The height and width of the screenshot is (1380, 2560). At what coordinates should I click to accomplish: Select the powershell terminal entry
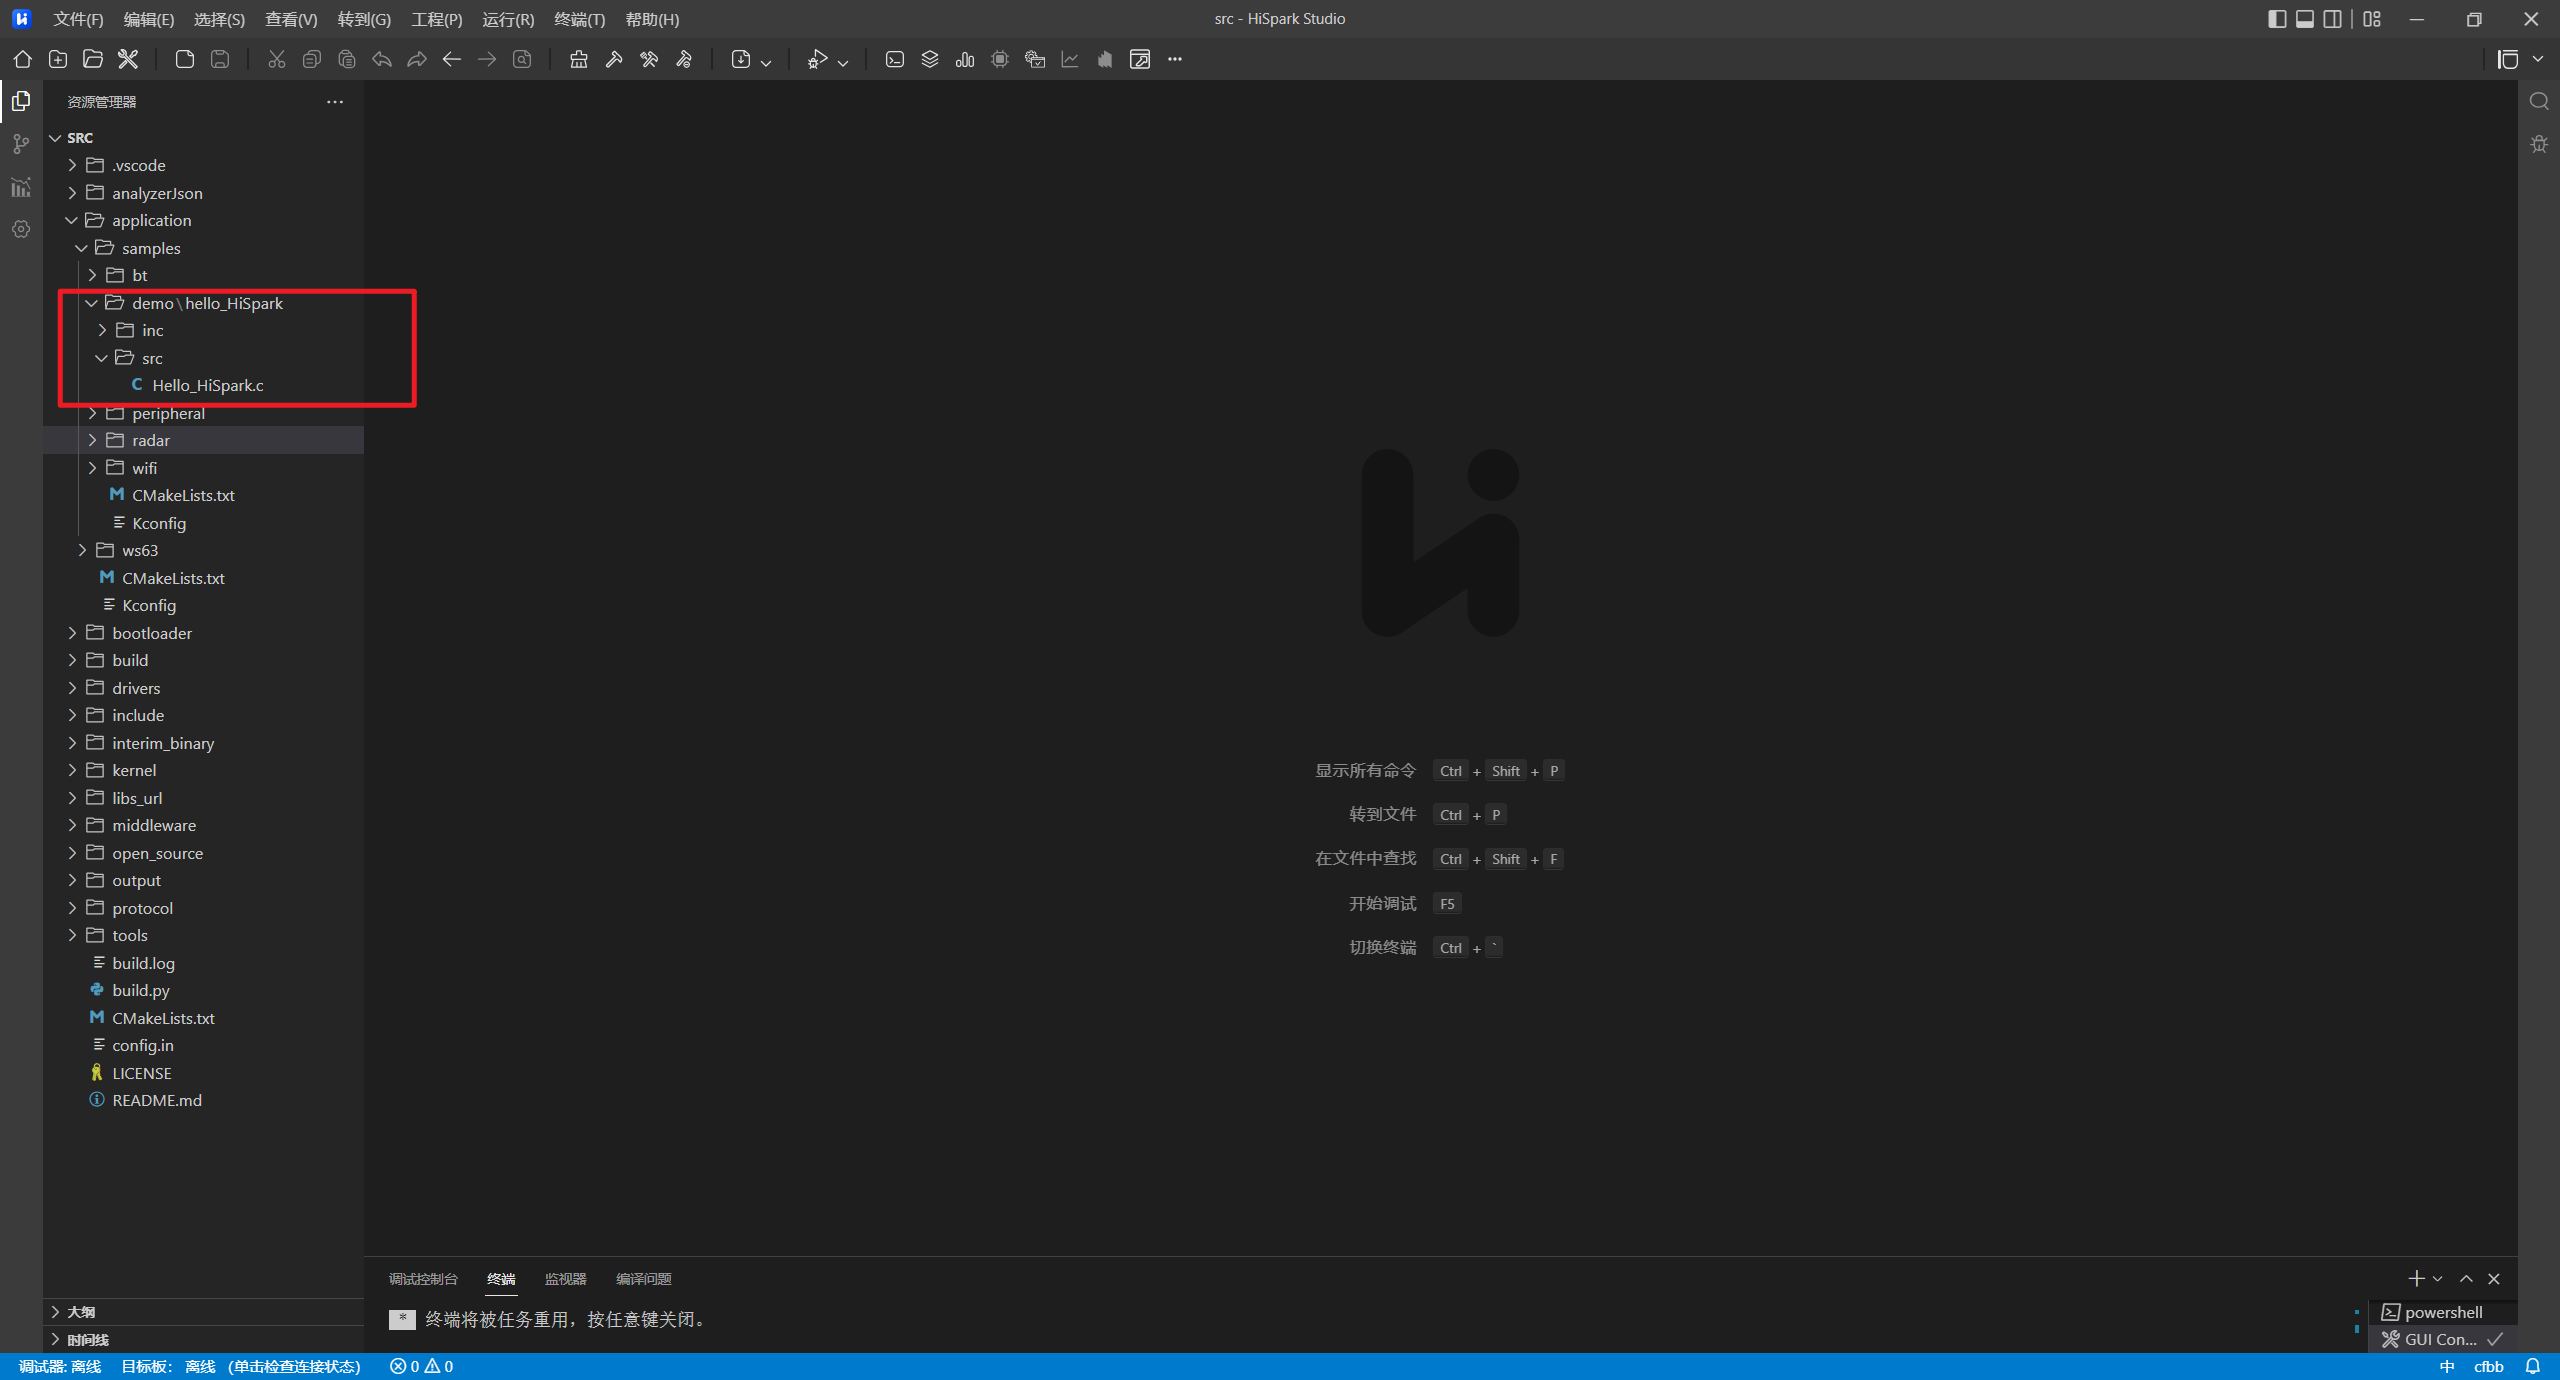coord(2442,1312)
